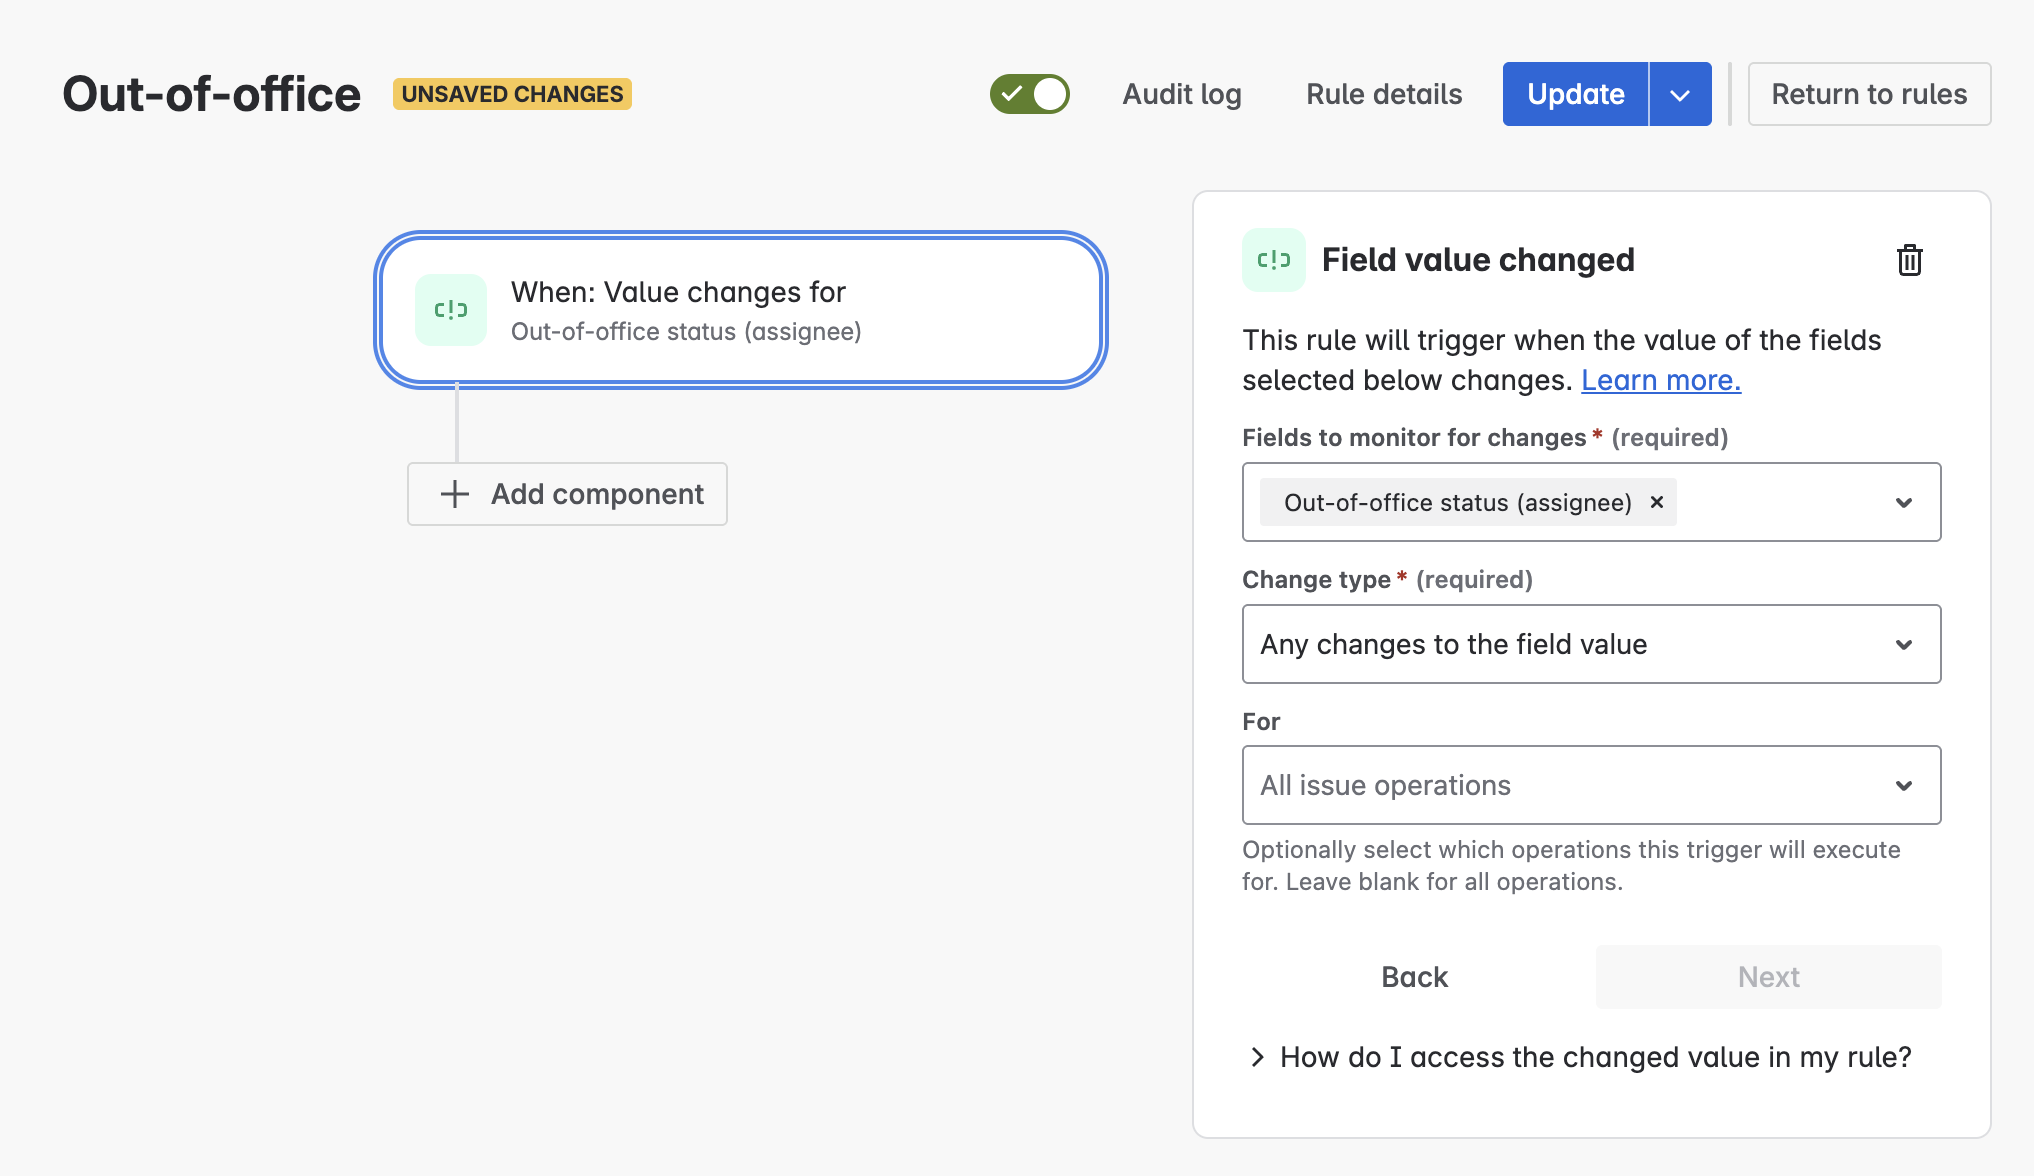Open the Change type dropdown
Screen dimensions: 2034x1176
click(x=1590, y=644)
